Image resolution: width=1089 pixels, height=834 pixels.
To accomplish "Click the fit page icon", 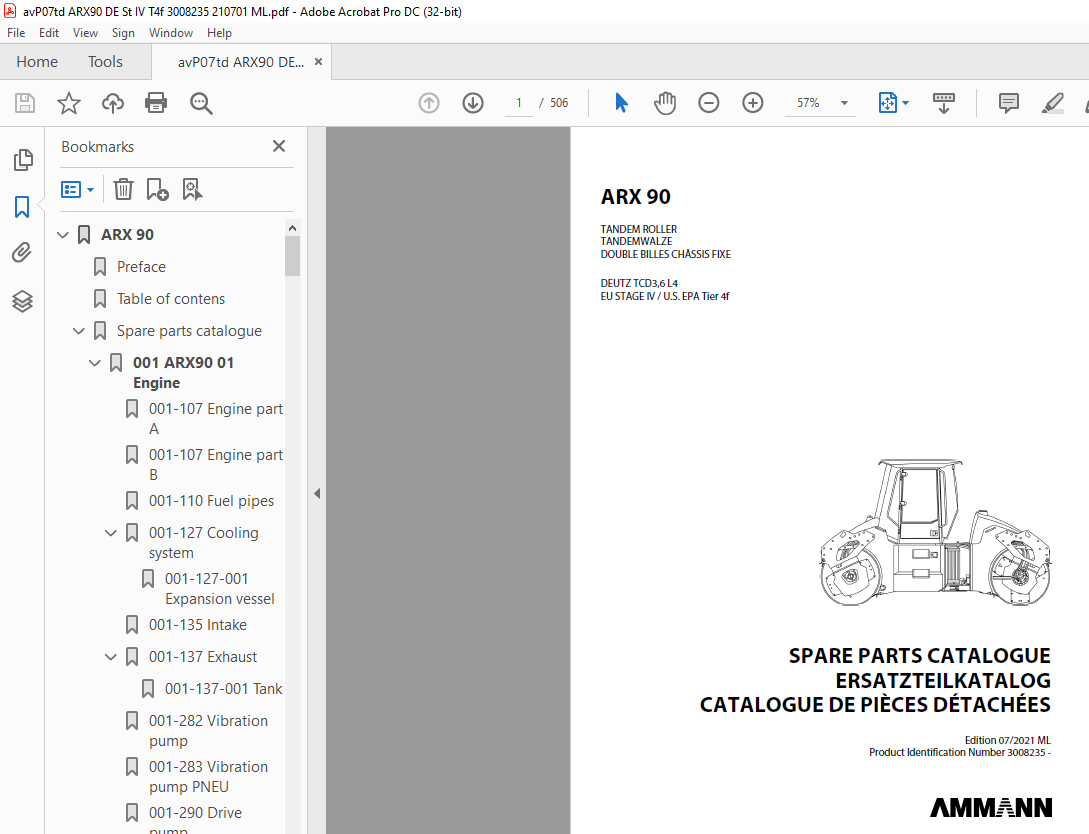I will (888, 103).
